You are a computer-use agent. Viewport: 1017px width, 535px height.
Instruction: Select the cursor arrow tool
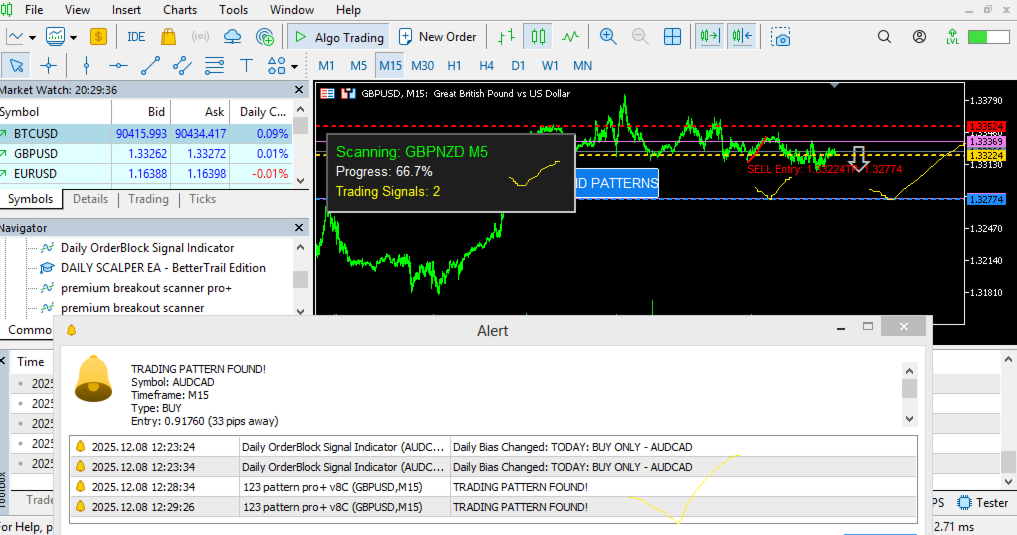(16, 65)
